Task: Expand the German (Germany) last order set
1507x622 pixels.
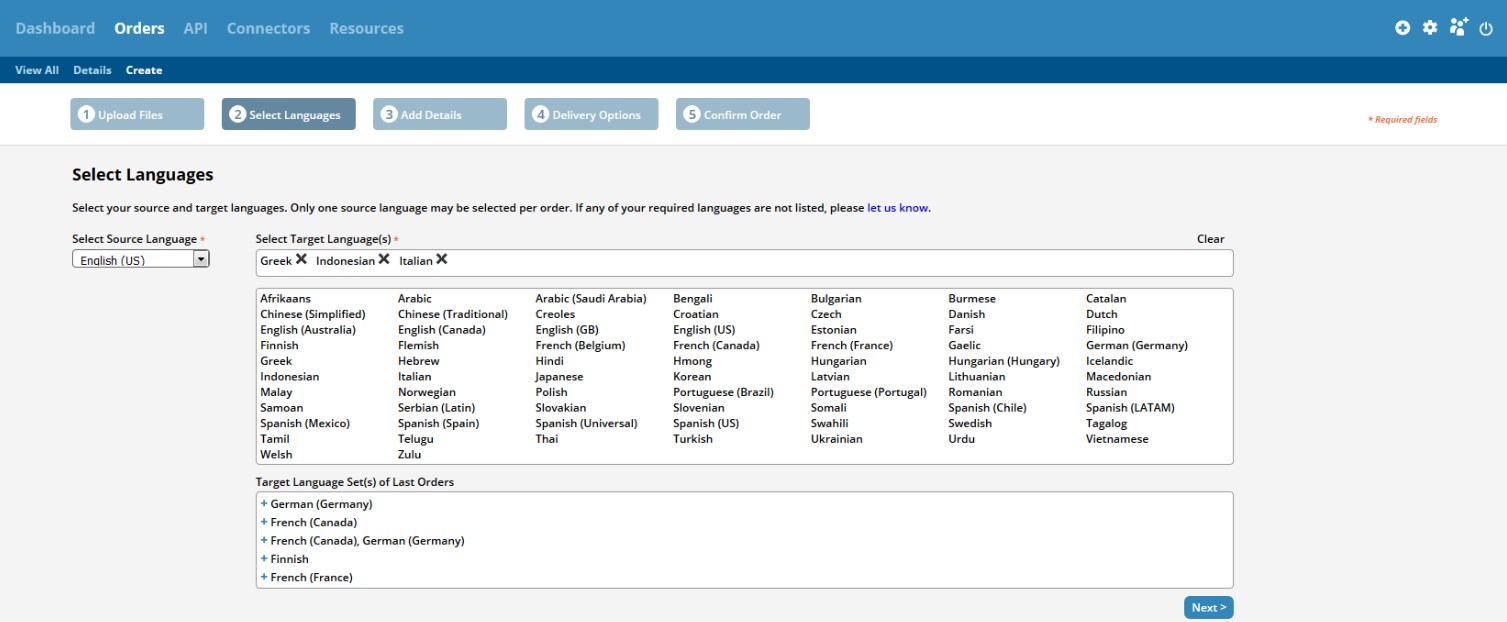Action: coord(264,504)
